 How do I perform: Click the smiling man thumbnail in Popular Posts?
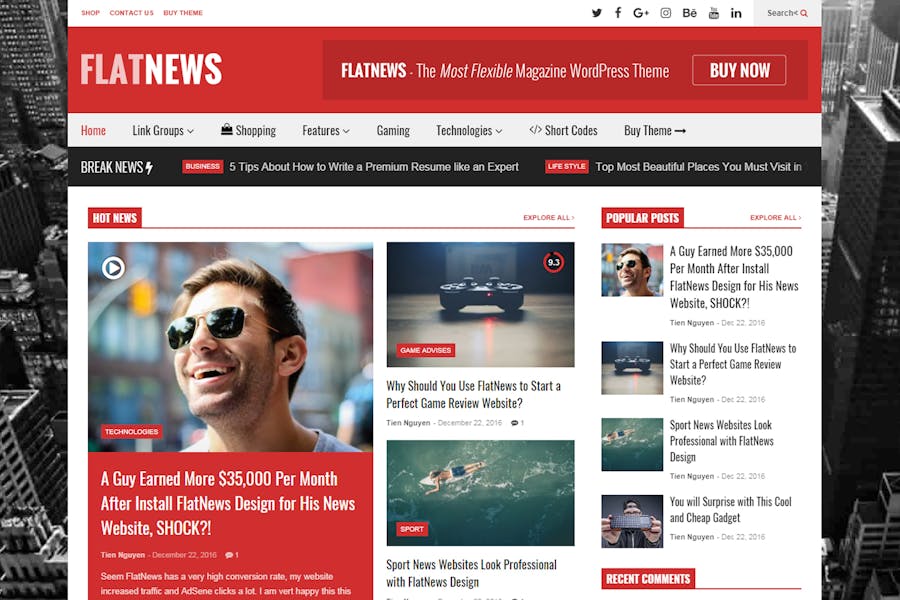coord(632,270)
